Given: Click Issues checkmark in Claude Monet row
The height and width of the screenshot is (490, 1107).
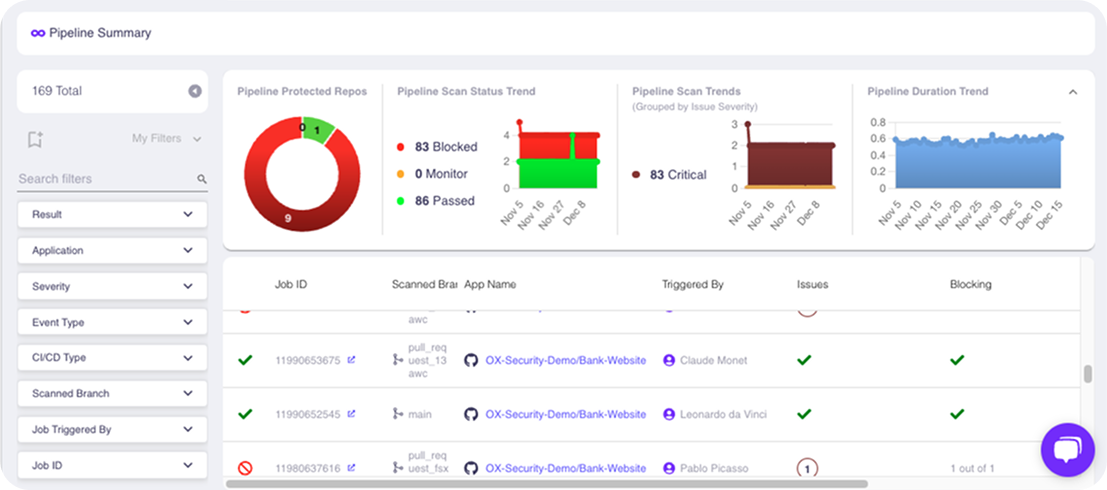Looking at the screenshot, I should point(804,360).
